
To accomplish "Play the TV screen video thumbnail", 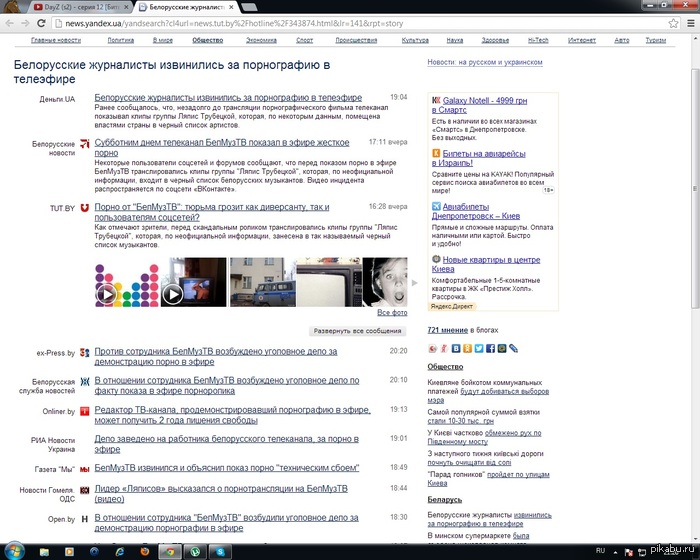I will tap(193, 282).
